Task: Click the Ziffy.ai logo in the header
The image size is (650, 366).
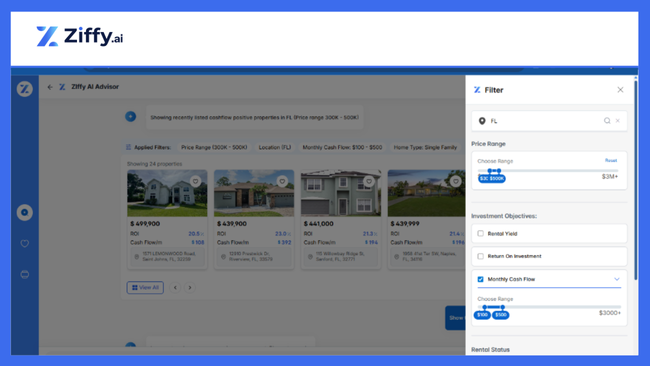Action: coord(80,36)
